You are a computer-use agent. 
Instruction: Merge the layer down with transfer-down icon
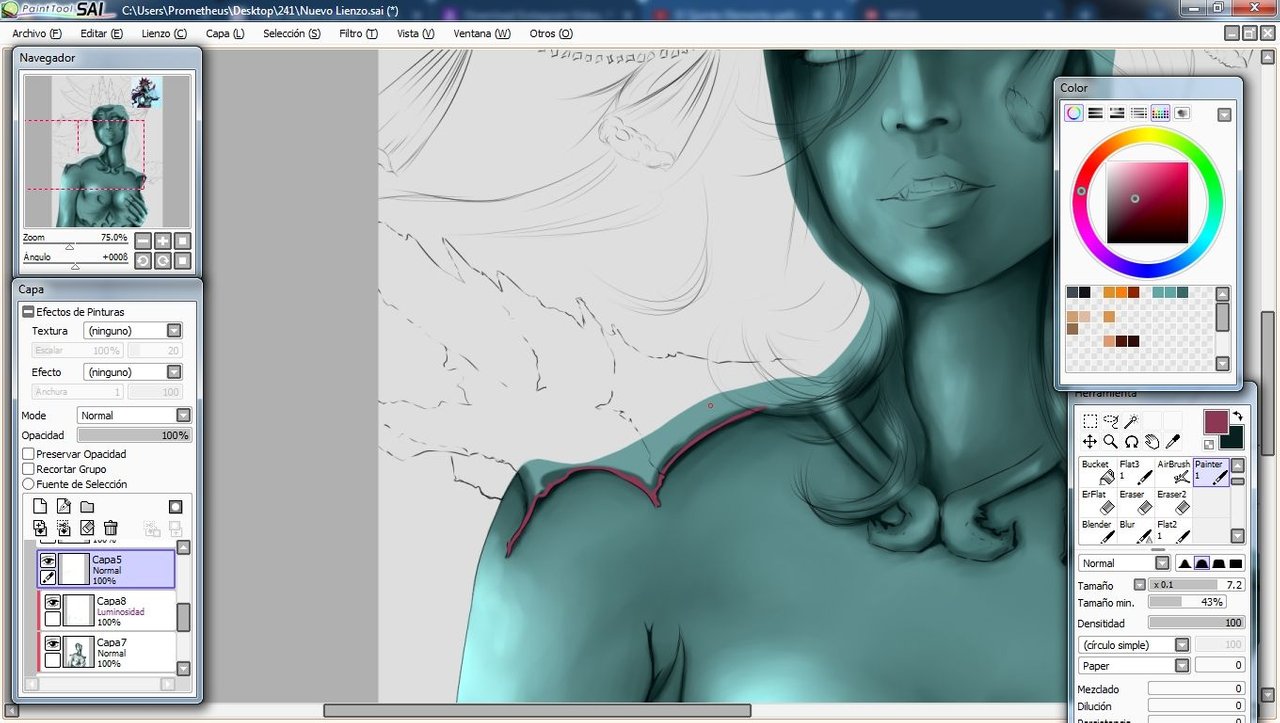(x=40, y=528)
